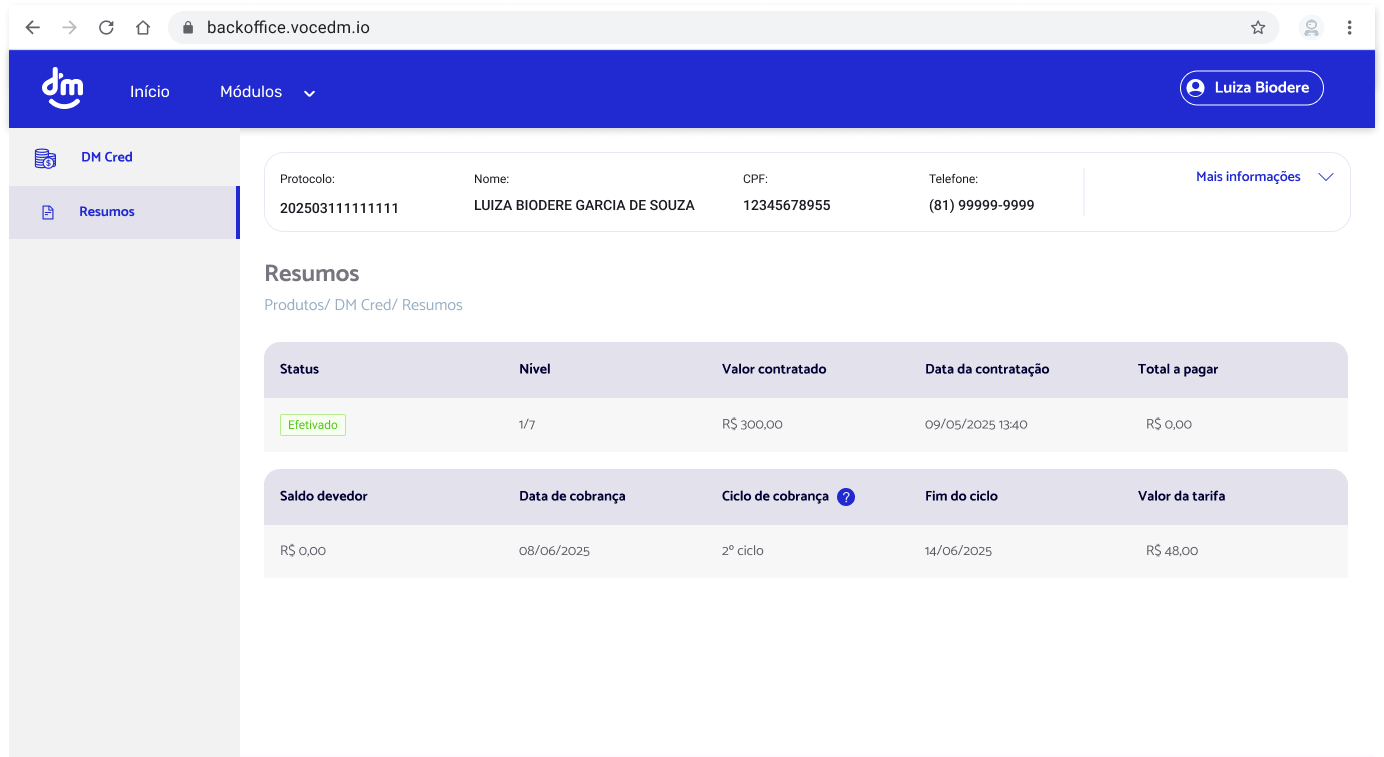This screenshot has width=1384, height=757.
Task: Select the Resumos document icon in sidebar
Action: [x=47, y=211]
